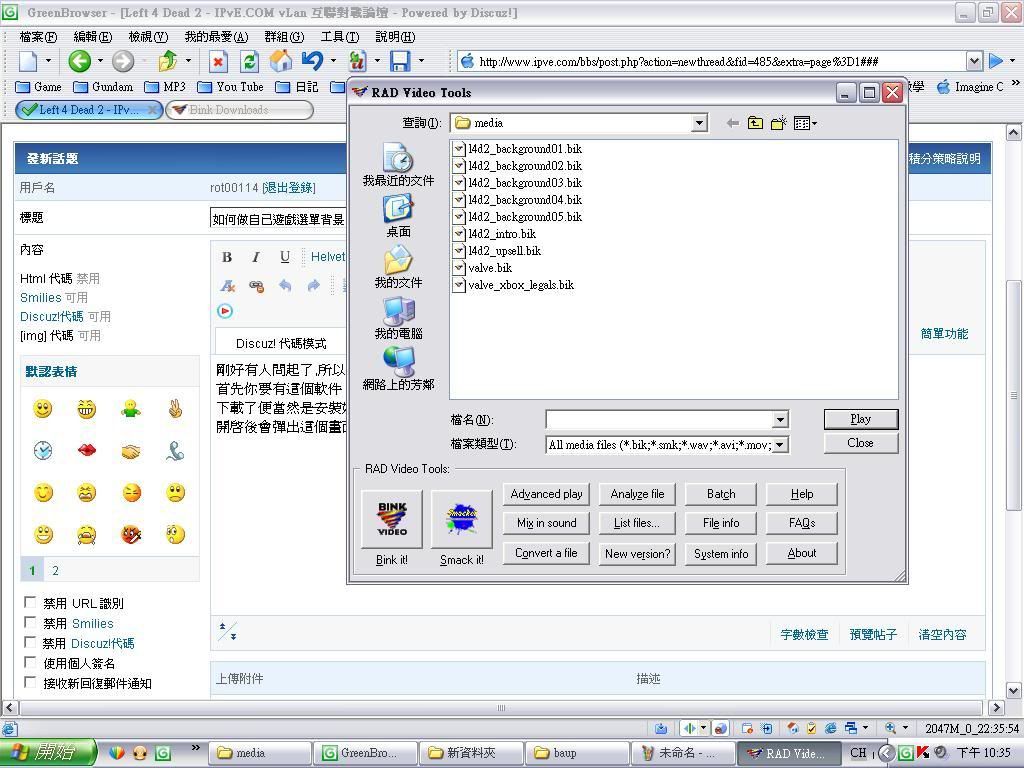Select the red lips smiley emoticon
The width and height of the screenshot is (1024, 768).
coord(87,451)
